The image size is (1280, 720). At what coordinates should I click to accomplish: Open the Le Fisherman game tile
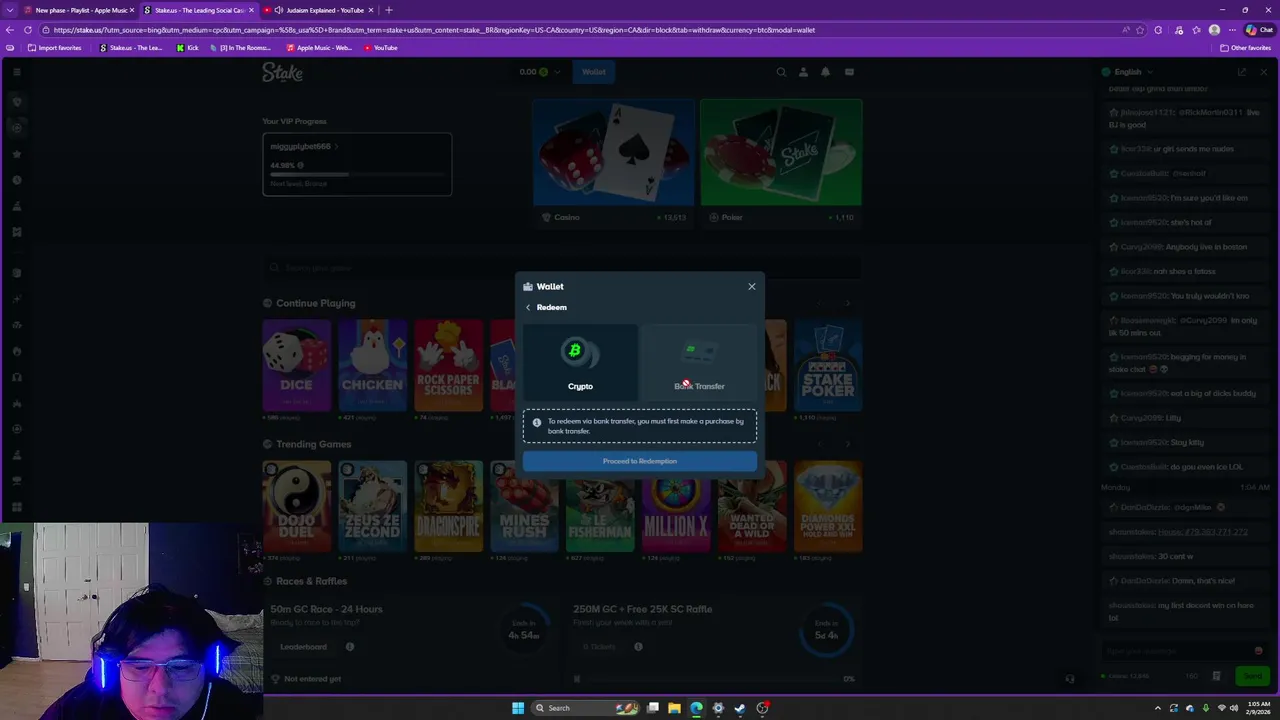click(600, 506)
